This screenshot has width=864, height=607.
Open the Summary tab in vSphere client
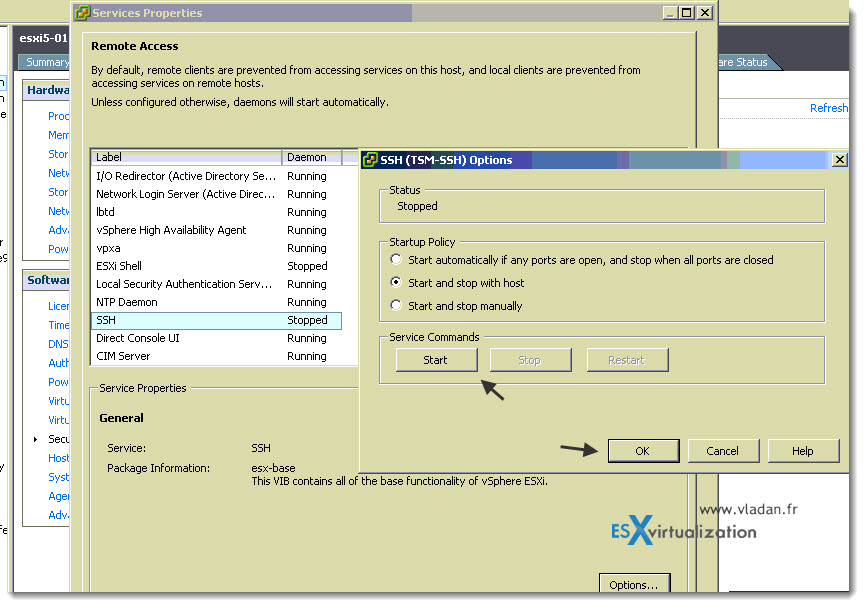[45, 62]
